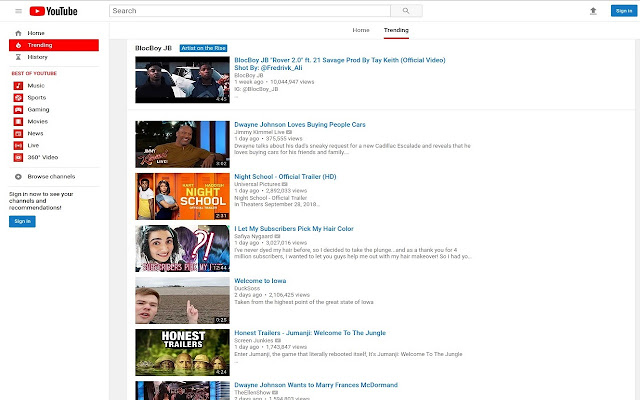Click the Music category icon

18,86
